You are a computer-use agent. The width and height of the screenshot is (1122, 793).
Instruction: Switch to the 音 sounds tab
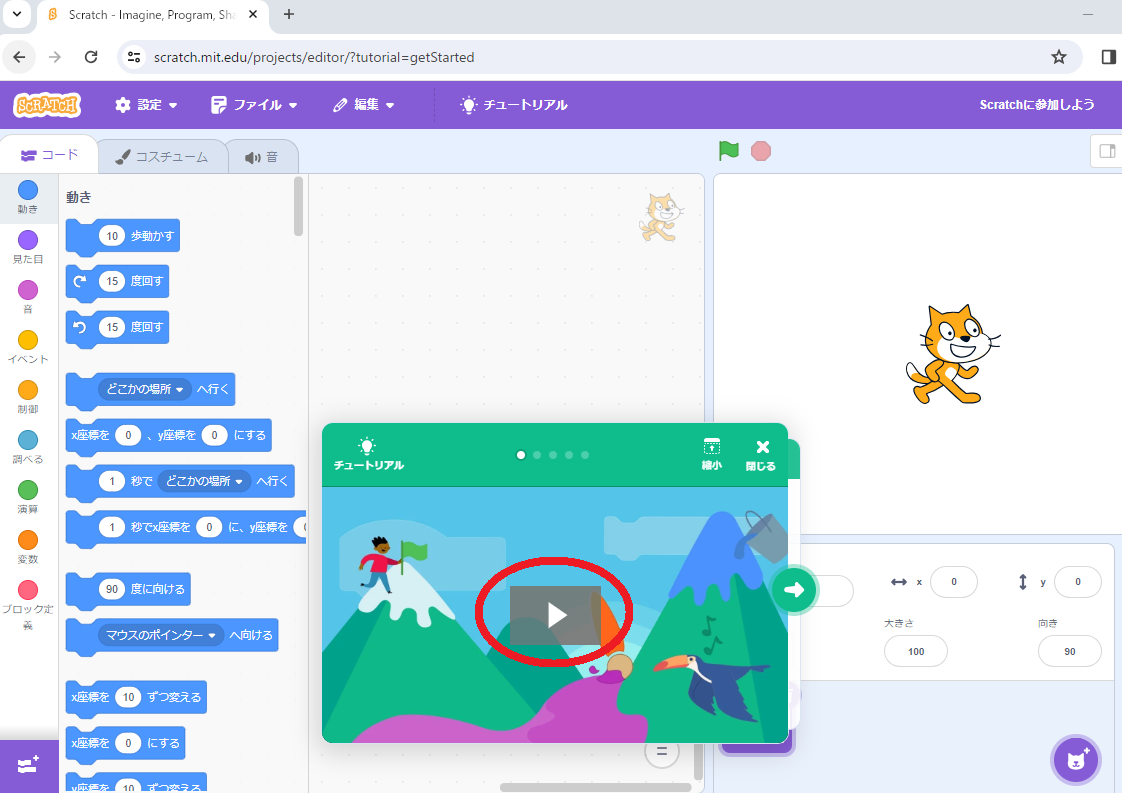pyautogui.click(x=262, y=157)
